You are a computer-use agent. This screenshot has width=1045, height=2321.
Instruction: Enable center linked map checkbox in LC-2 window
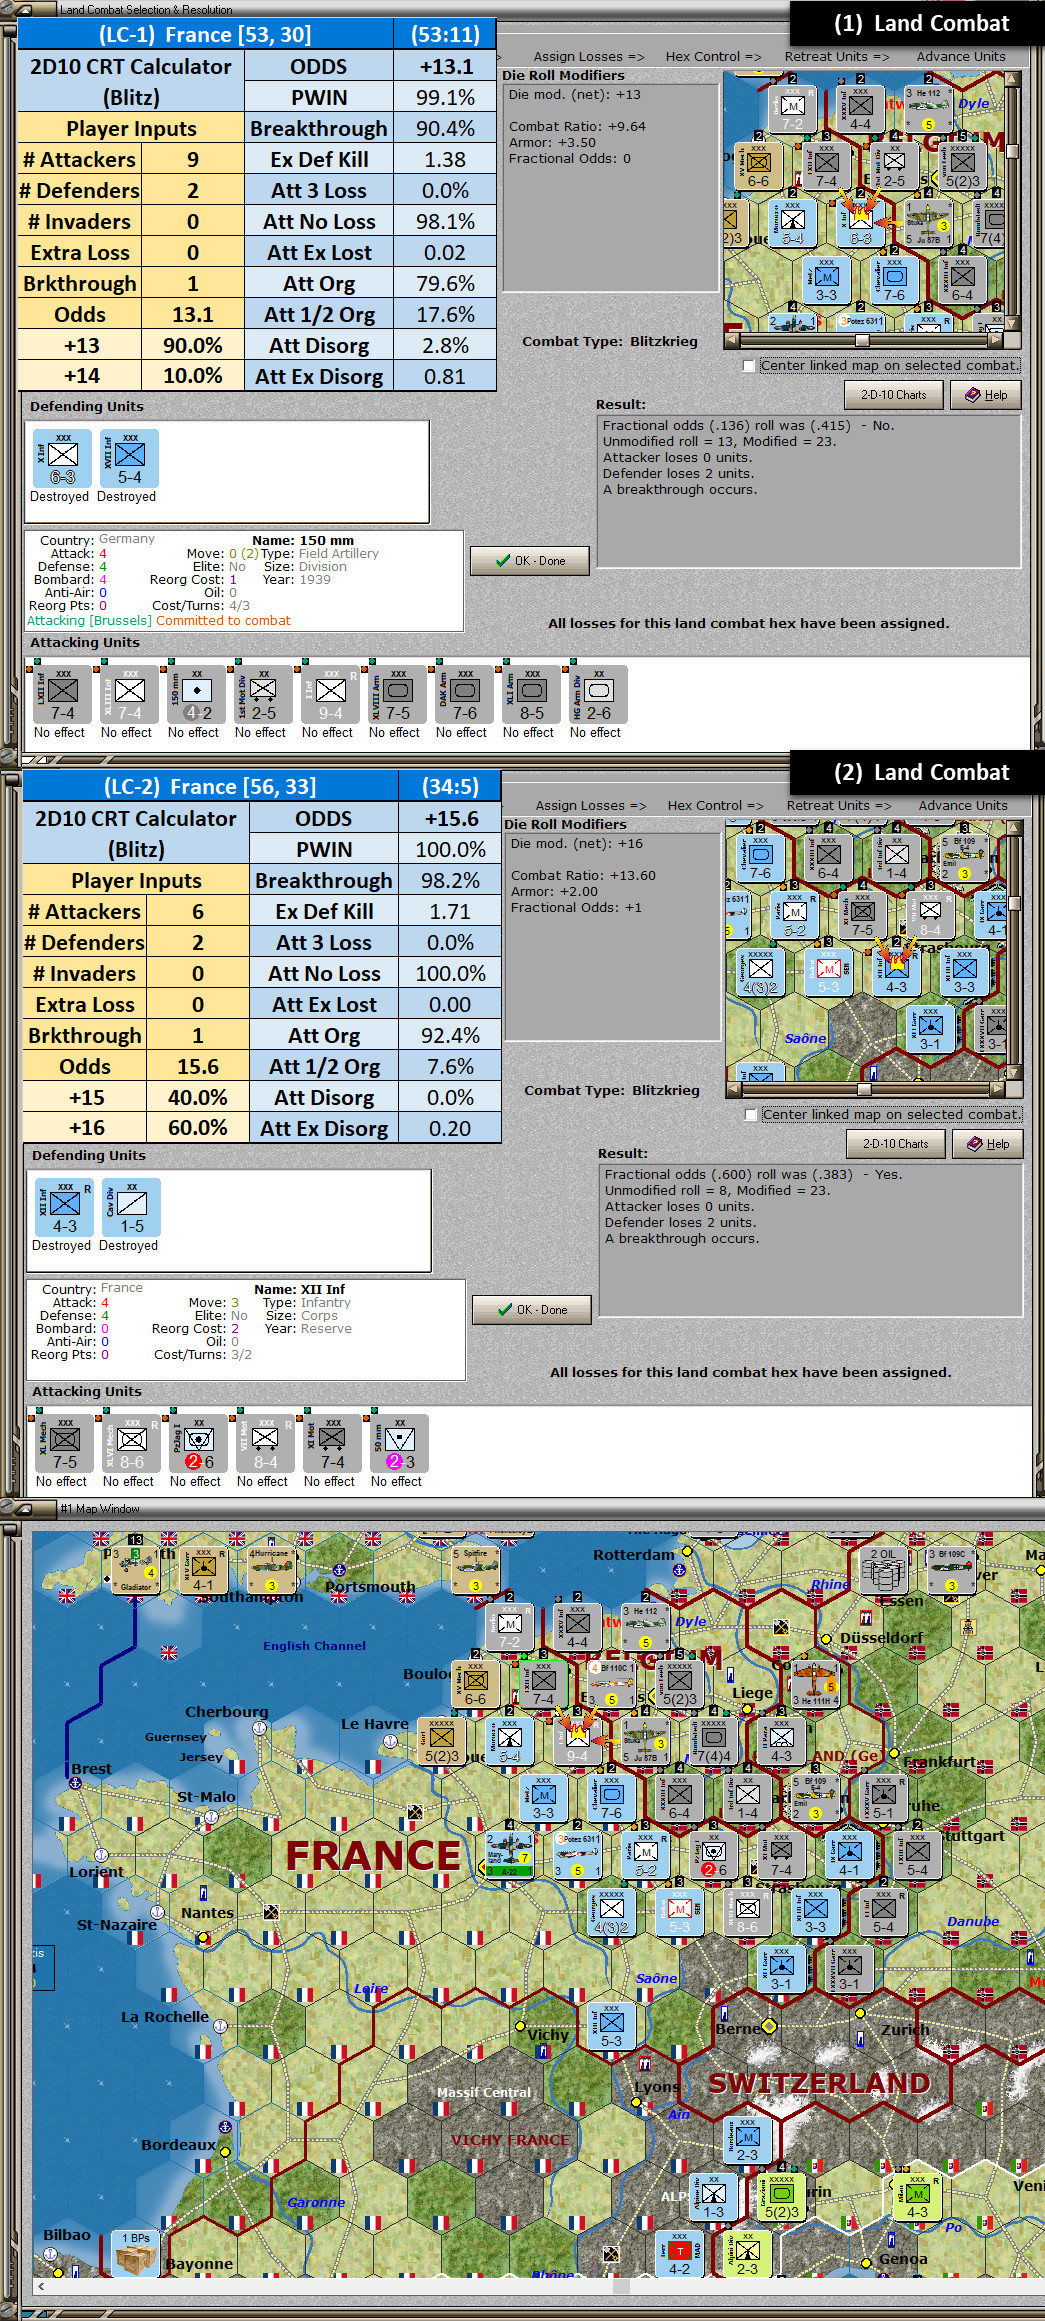point(751,1115)
